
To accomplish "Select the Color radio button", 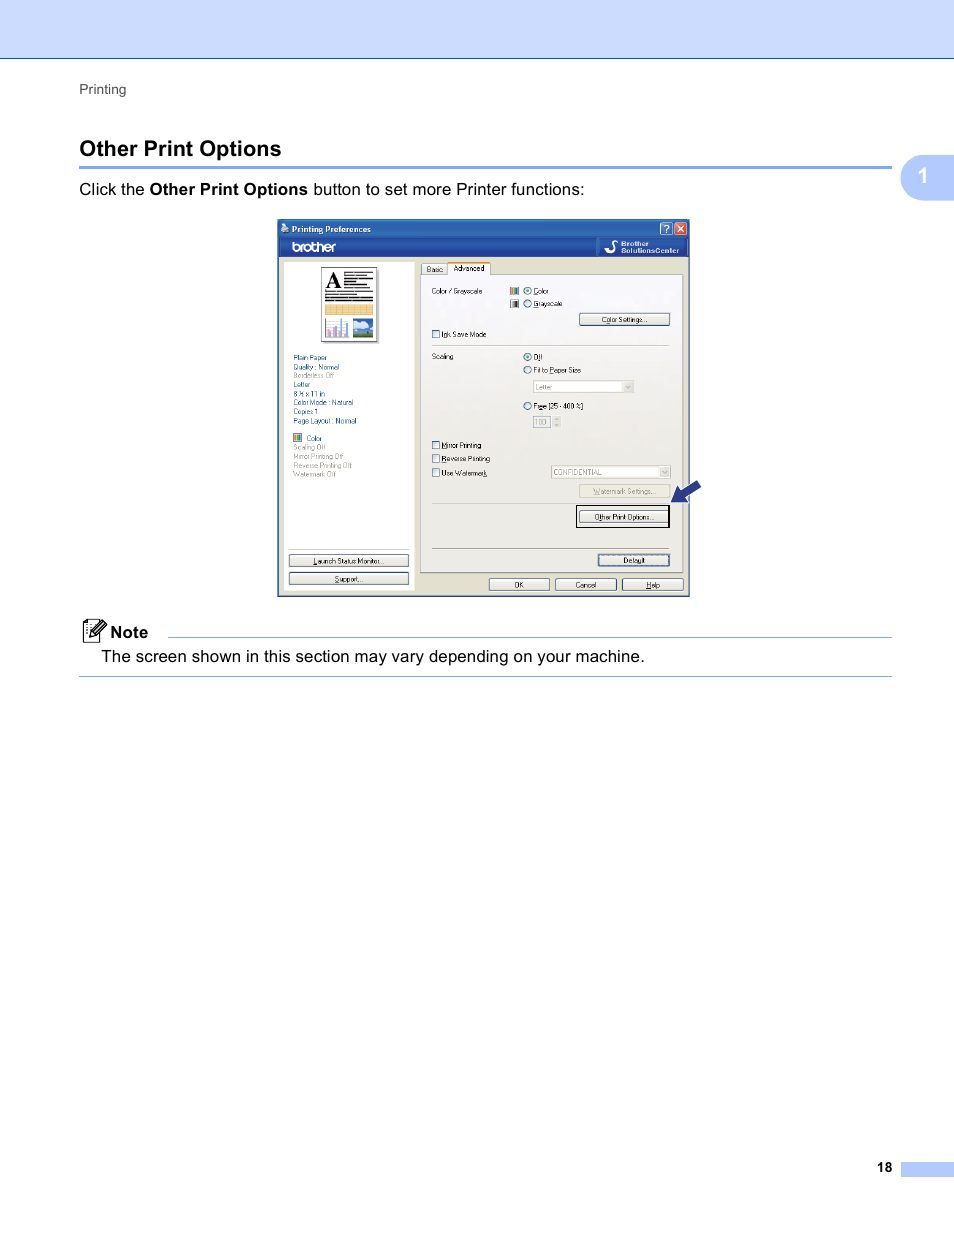I will pos(527,291).
